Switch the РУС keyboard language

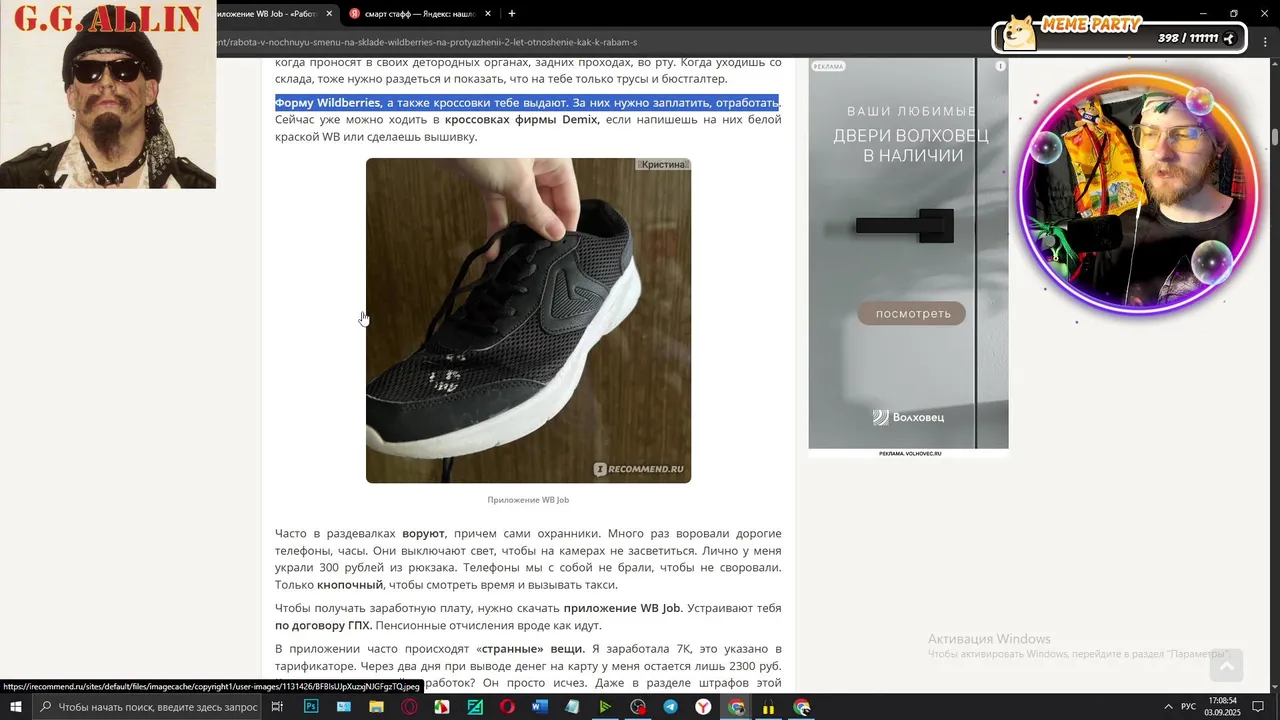(1188, 707)
